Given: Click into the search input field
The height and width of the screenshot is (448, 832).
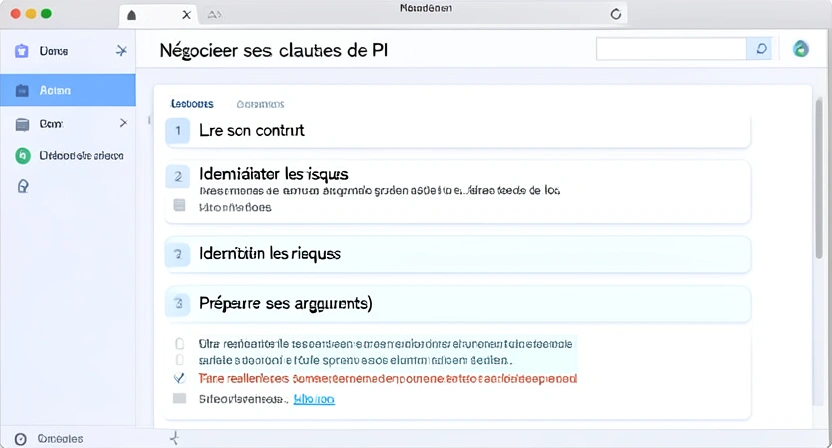Looking at the screenshot, I should tap(671, 49).
